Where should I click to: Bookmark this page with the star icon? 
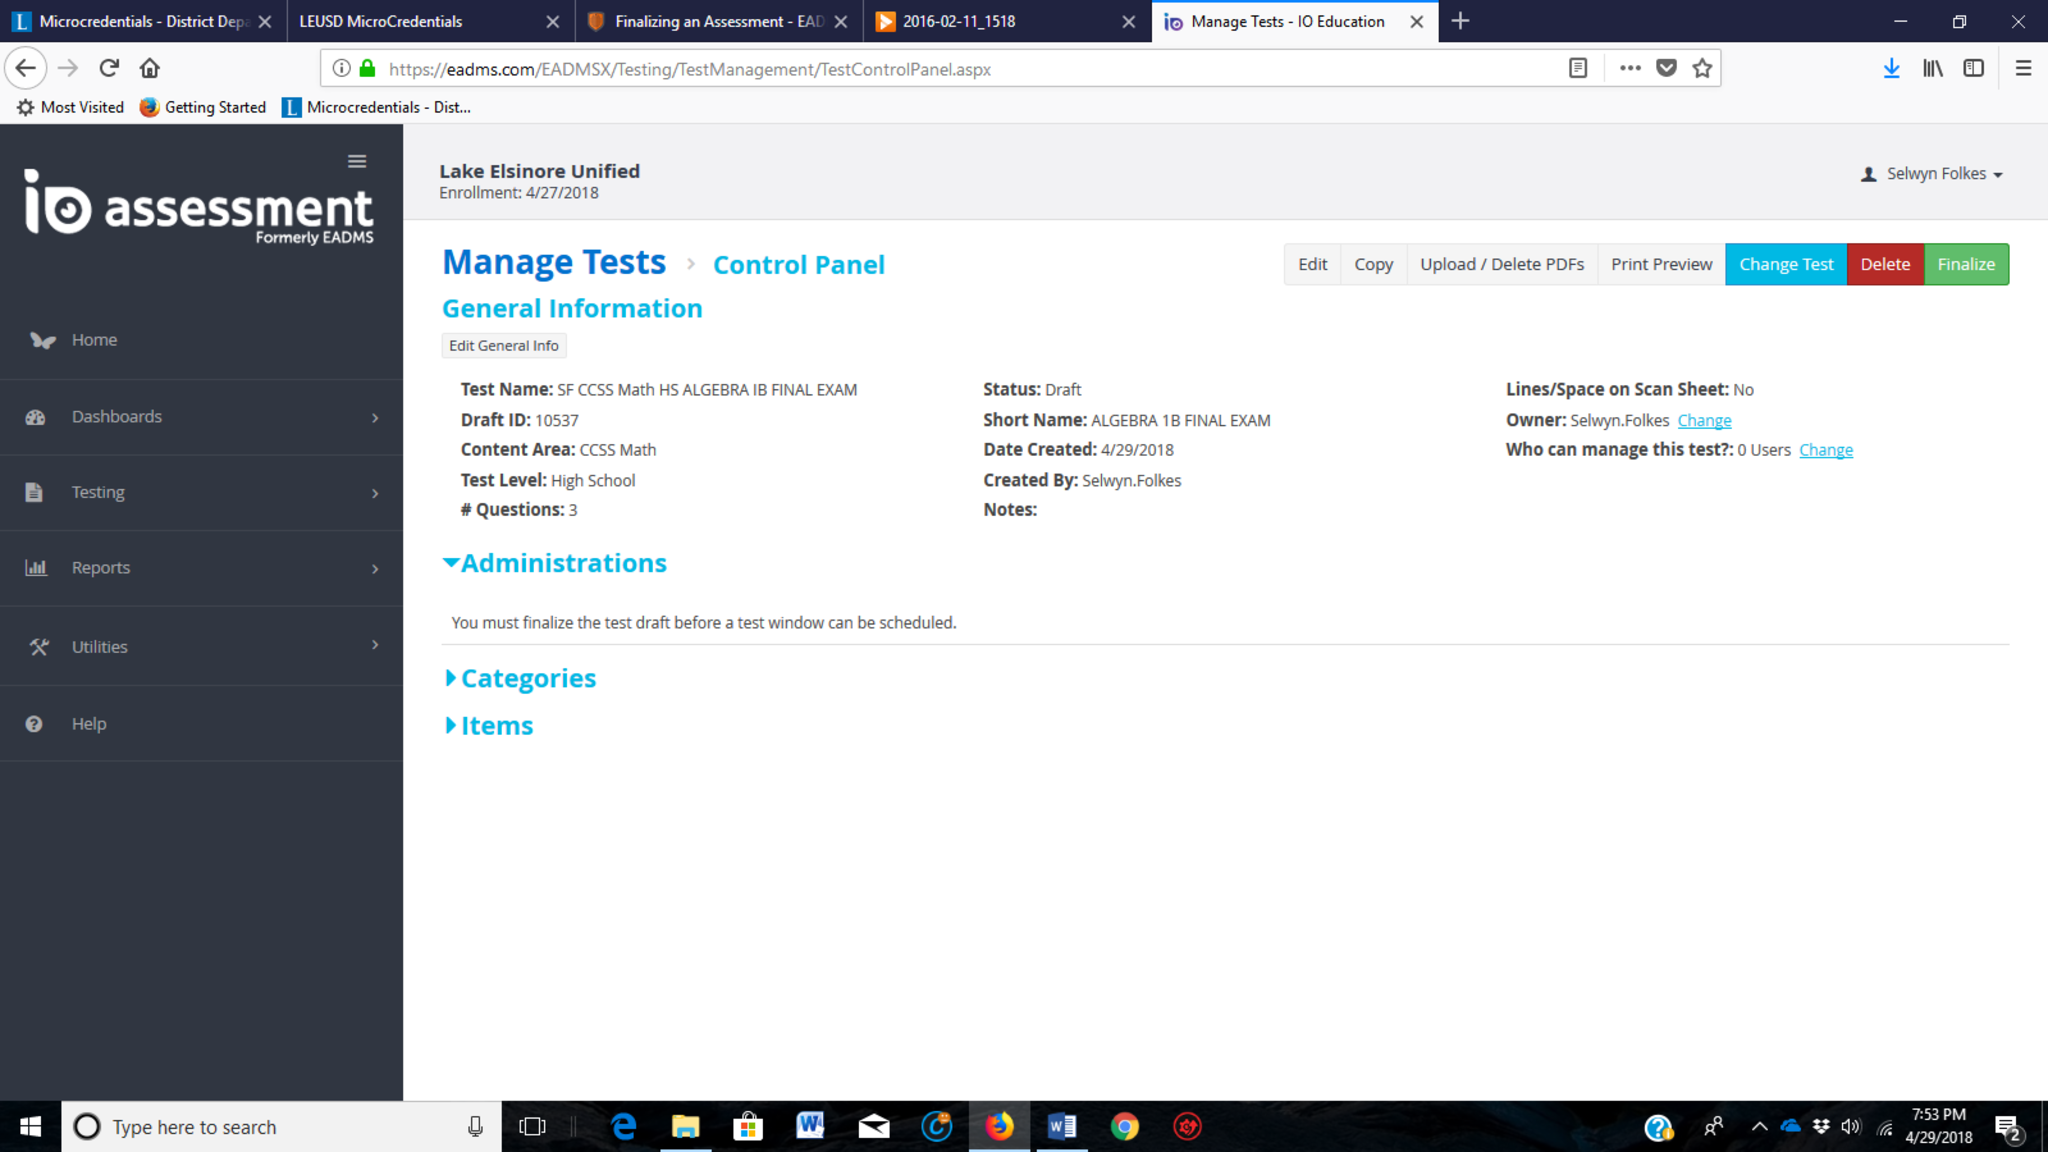coord(1702,68)
